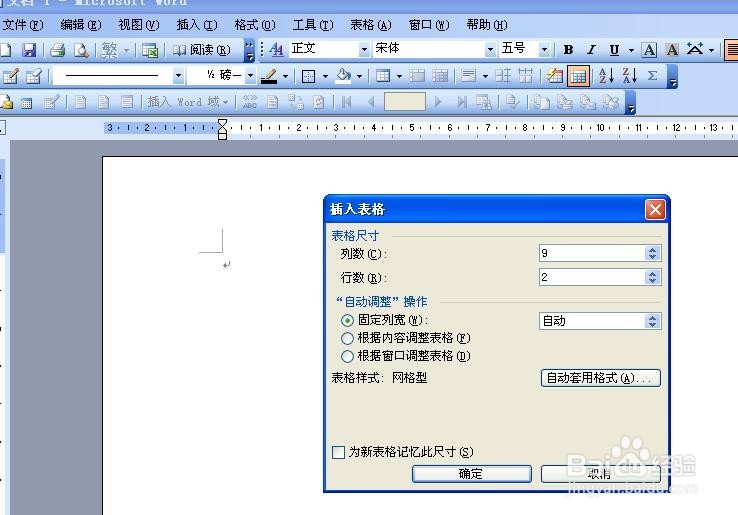Click the Merge Cells icon
738x515 pixels.
[x=417, y=76]
